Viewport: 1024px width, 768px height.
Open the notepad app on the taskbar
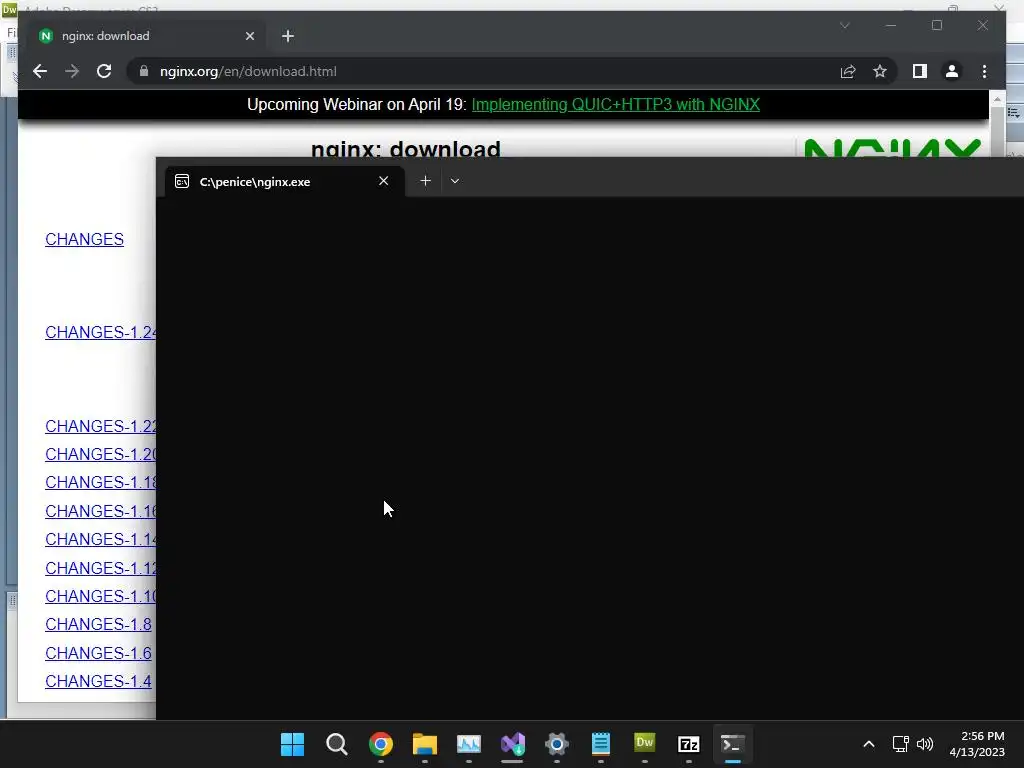click(601, 744)
